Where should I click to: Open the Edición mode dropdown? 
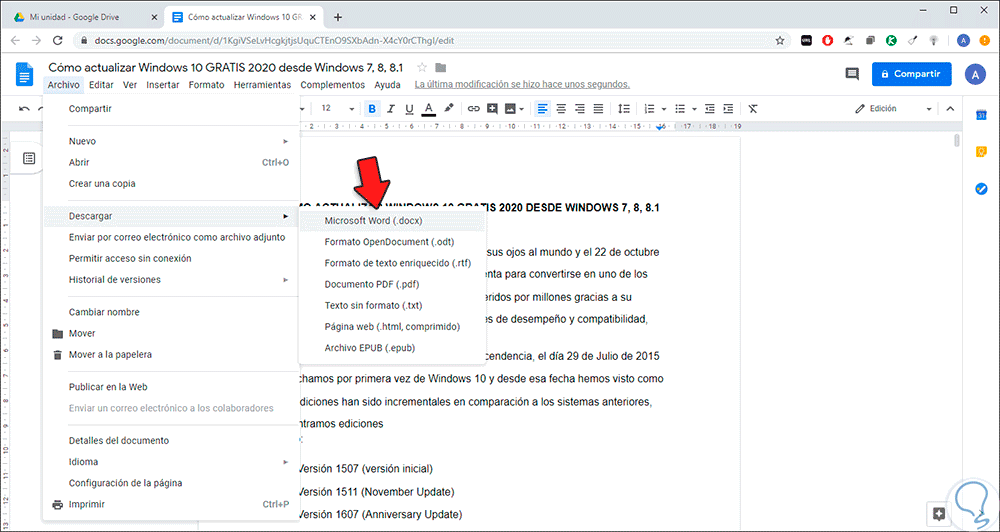coord(893,108)
